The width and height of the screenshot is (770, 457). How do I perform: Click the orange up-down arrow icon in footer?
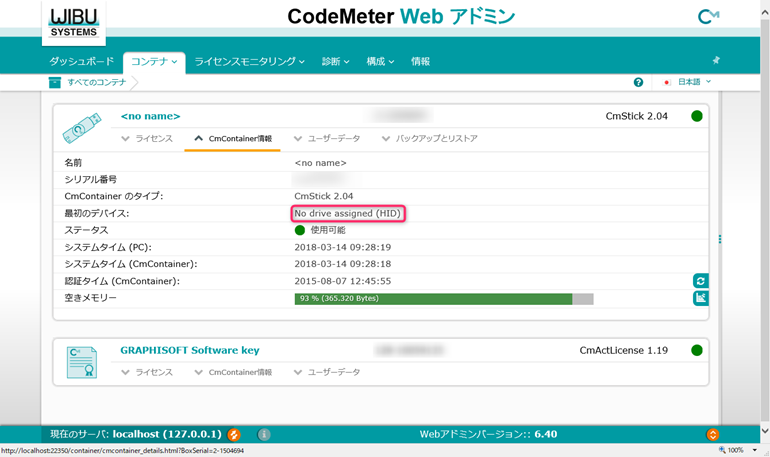(x=713, y=434)
